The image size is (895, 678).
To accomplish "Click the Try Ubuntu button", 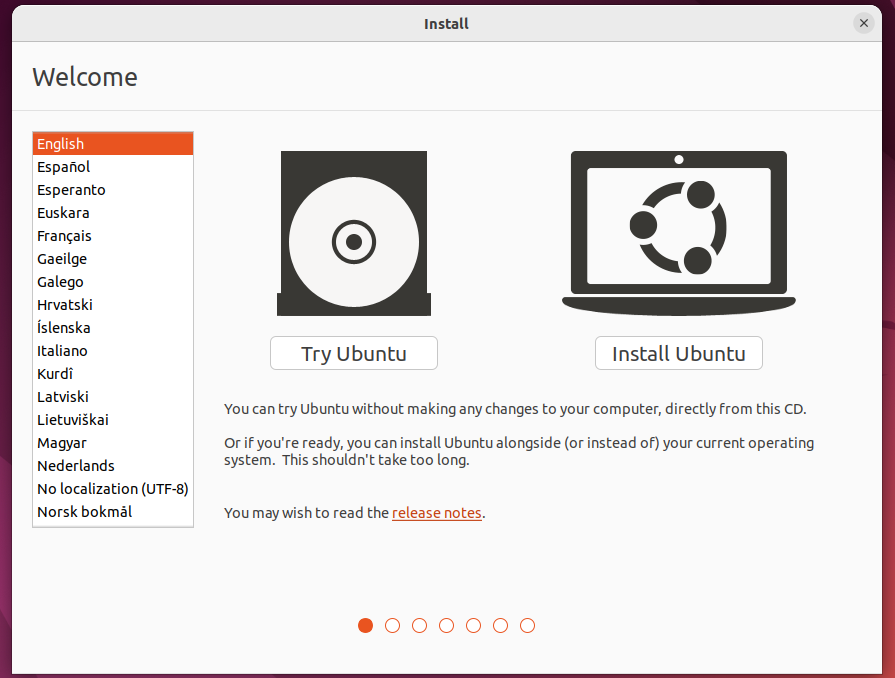I will point(354,353).
